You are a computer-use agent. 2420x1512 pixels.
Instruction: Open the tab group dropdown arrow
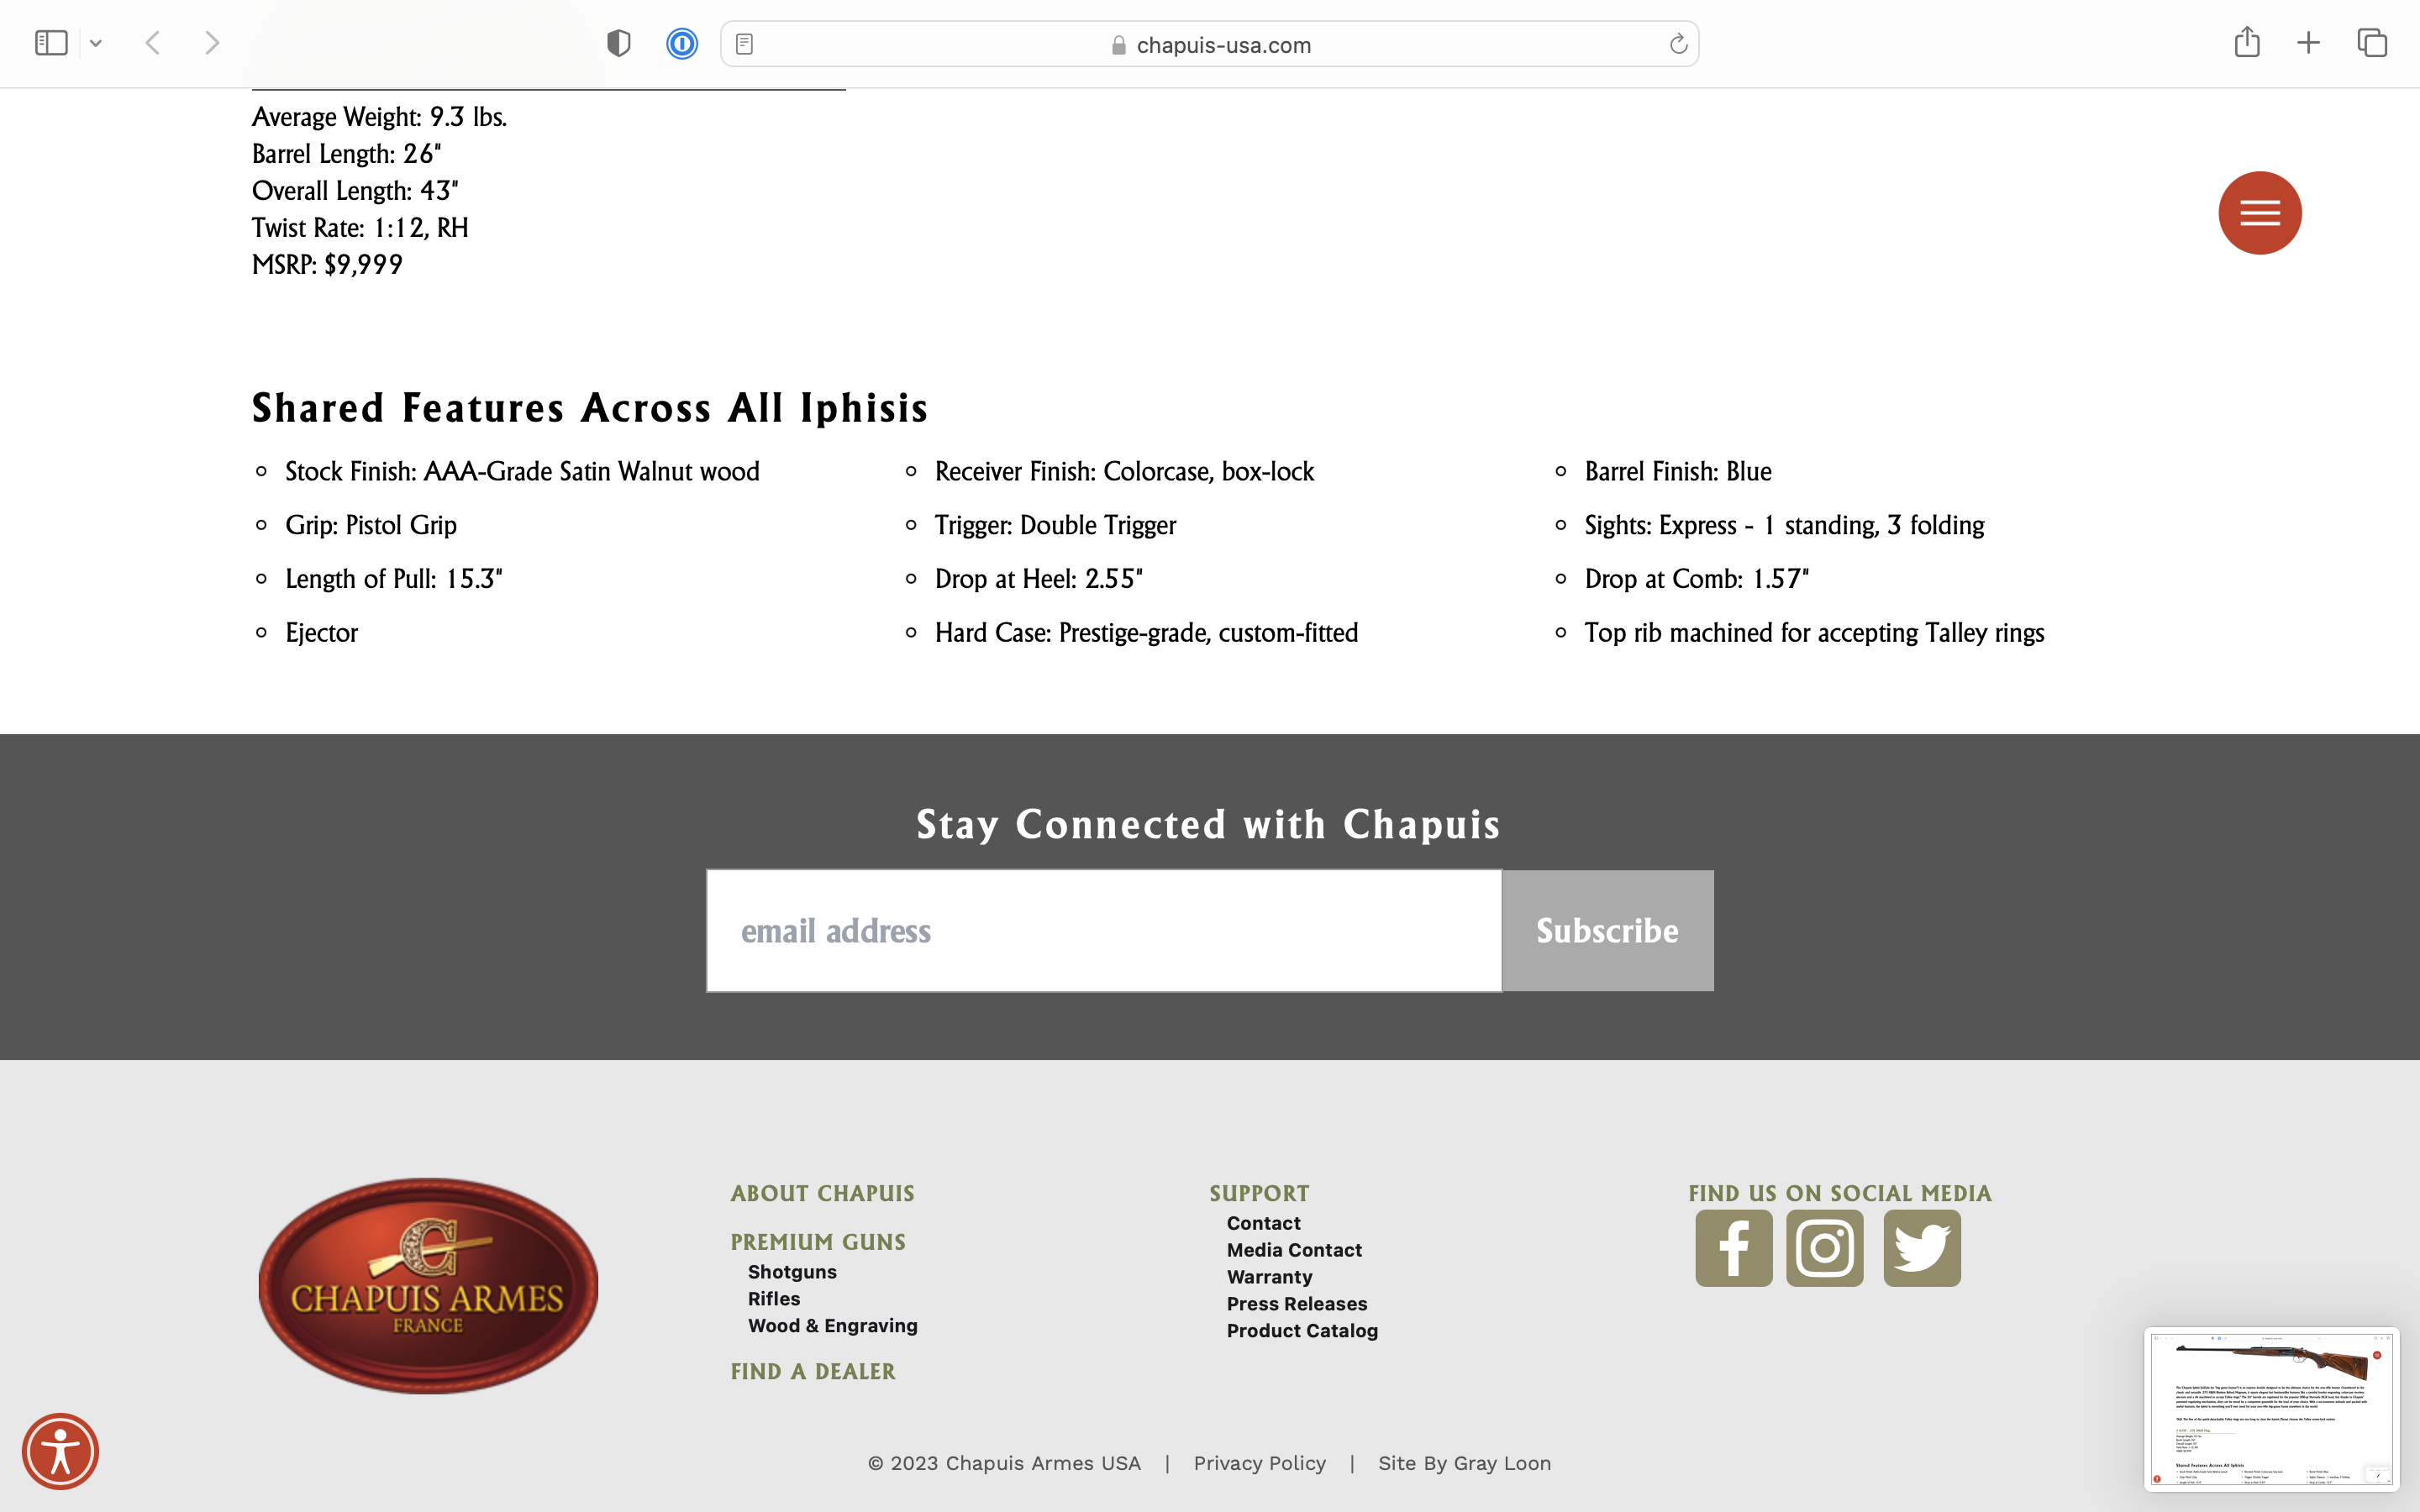click(x=96, y=43)
